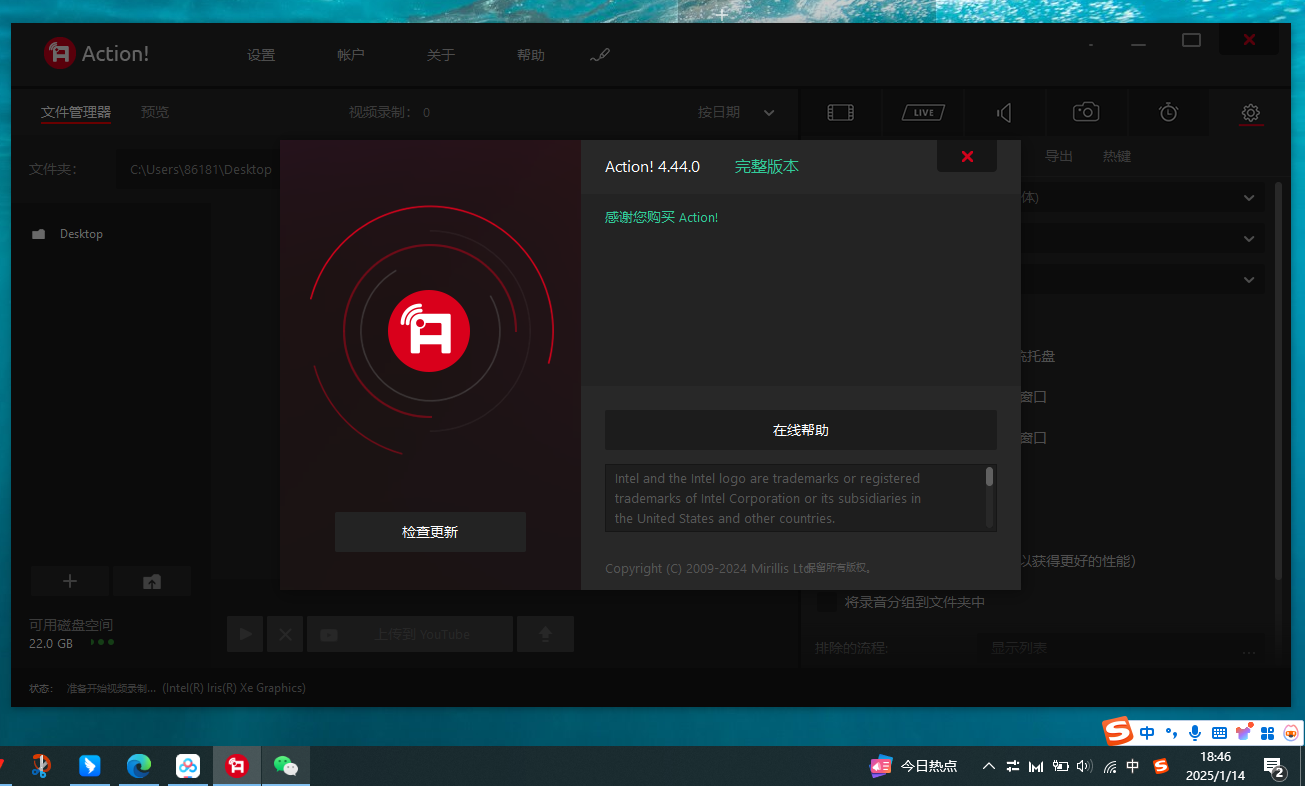Toggle Sogou toolbar 中 language mode

pos(1147,733)
